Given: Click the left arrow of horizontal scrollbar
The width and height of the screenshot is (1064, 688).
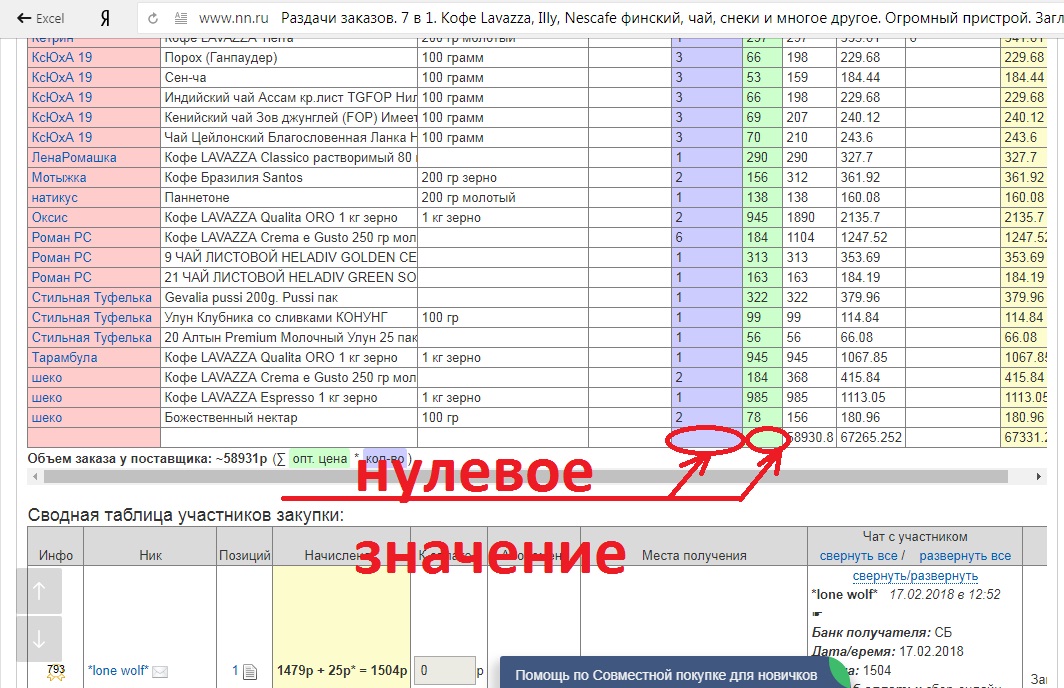Looking at the screenshot, I should tap(35, 477).
